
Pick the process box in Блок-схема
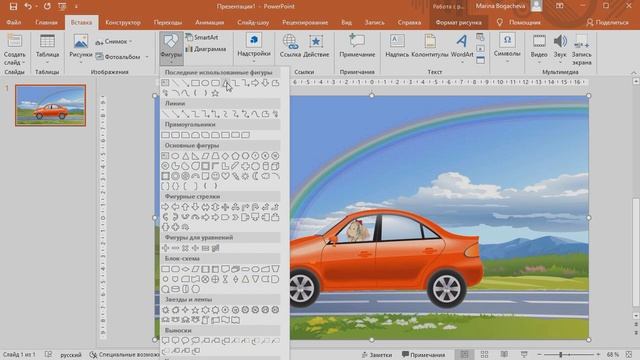coord(165,269)
